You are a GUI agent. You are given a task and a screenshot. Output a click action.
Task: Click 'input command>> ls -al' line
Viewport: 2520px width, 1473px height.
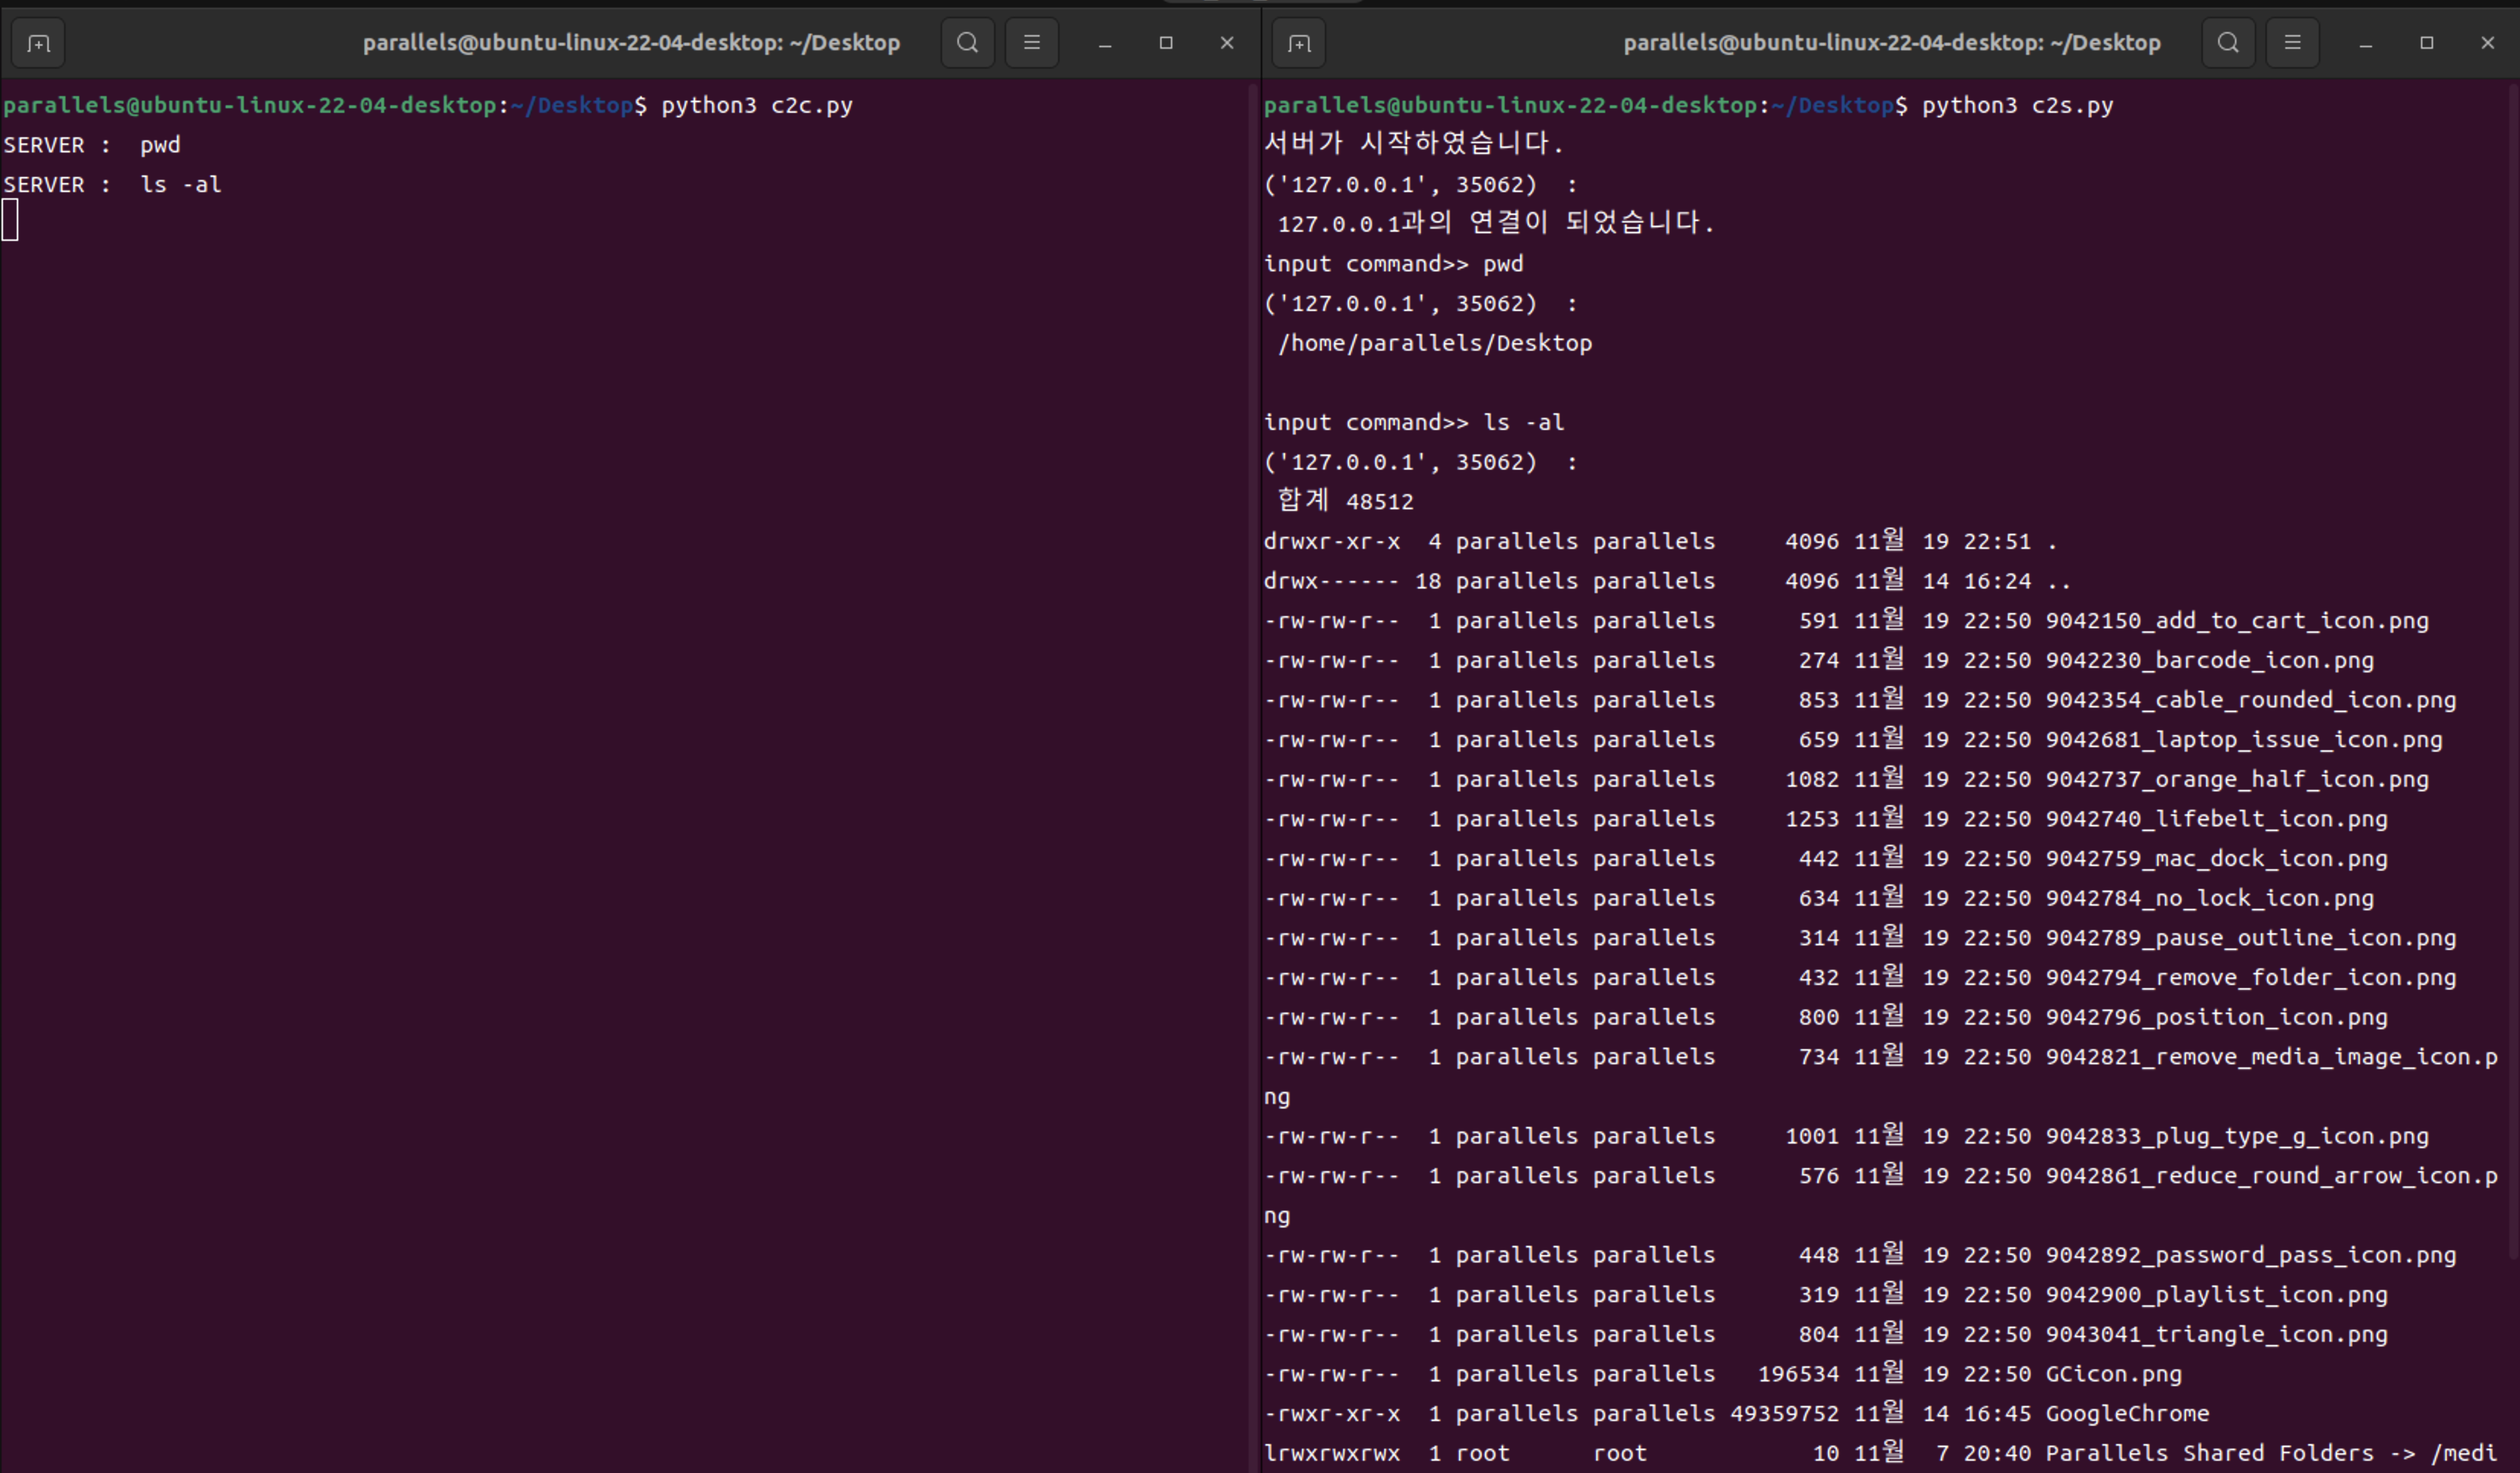pyautogui.click(x=1414, y=422)
